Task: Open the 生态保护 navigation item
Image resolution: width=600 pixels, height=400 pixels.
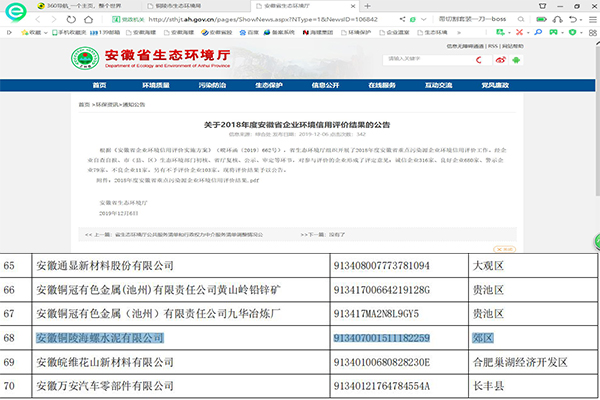Action: click(269, 85)
